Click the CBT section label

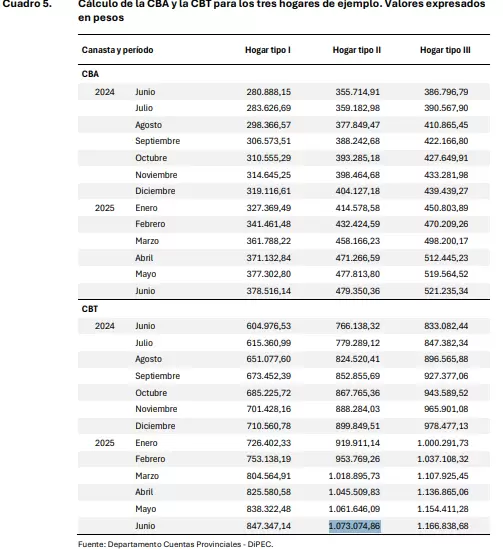coord(90,309)
